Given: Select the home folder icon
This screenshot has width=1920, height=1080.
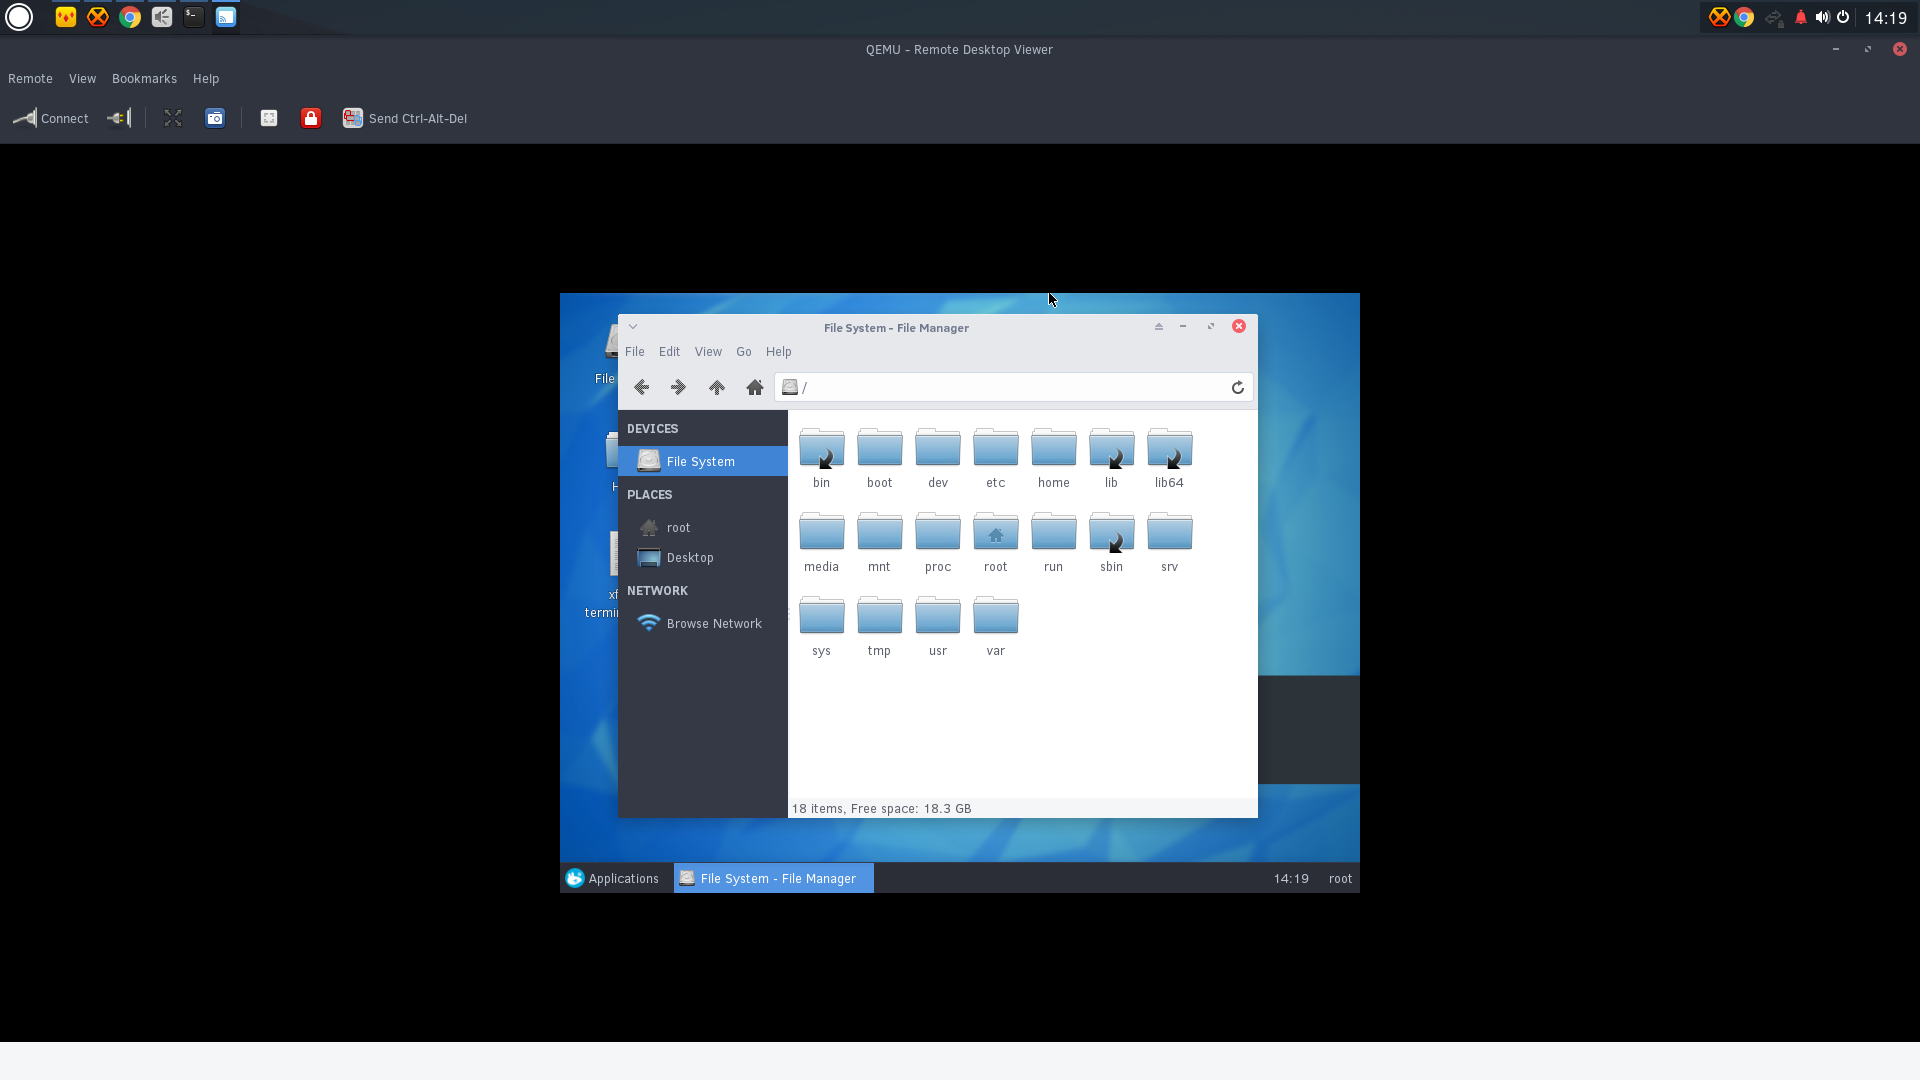Looking at the screenshot, I should point(1054,448).
